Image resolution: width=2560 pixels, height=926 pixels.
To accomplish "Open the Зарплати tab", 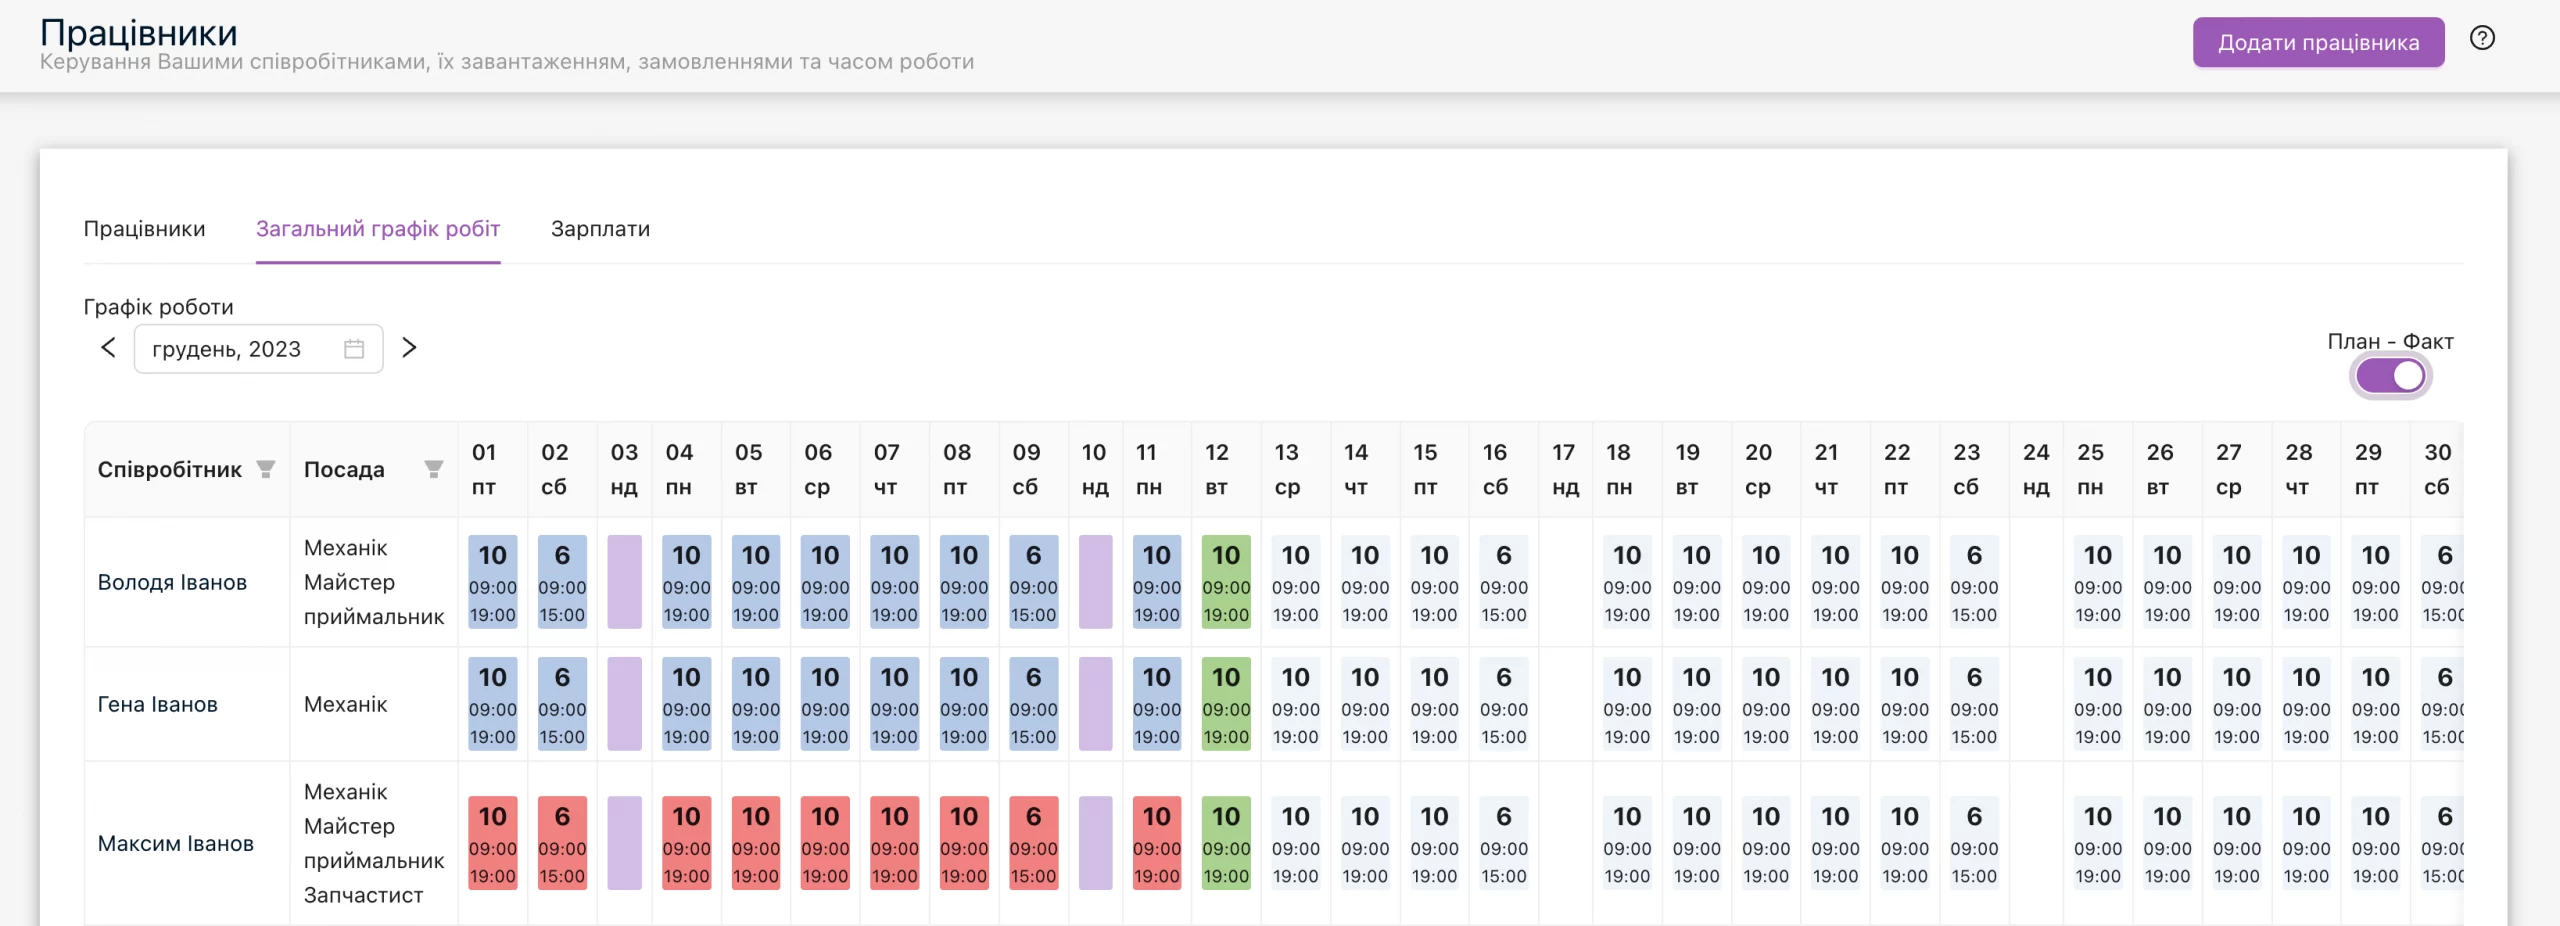I will tap(600, 229).
